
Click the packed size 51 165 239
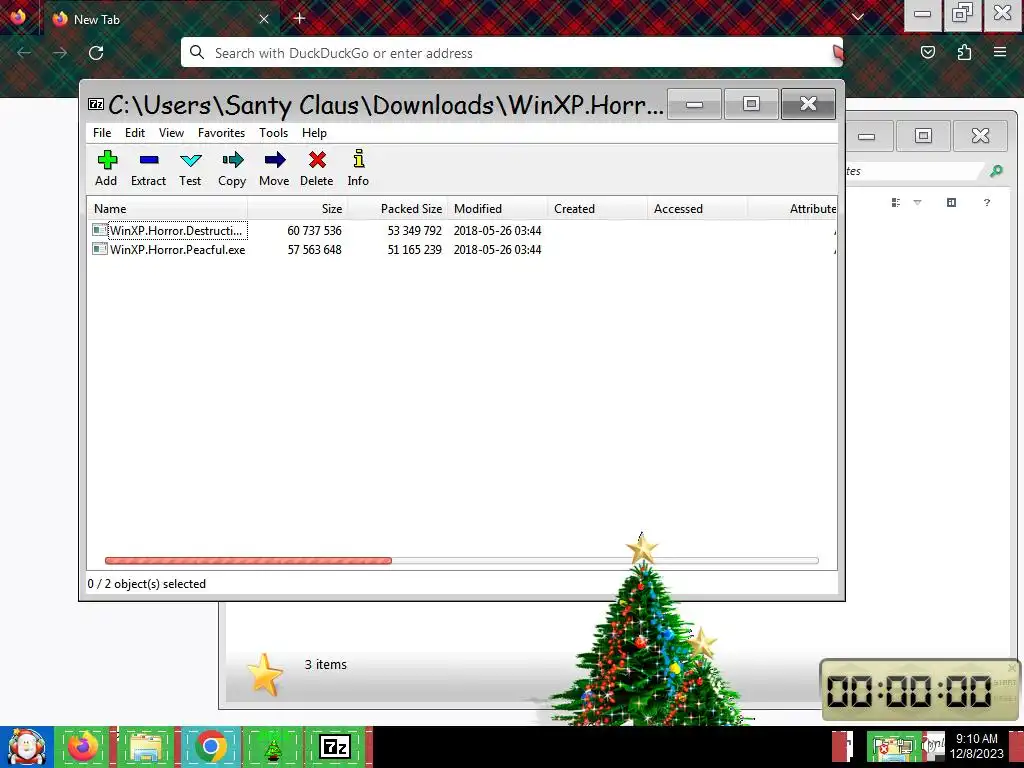click(414, 249)
